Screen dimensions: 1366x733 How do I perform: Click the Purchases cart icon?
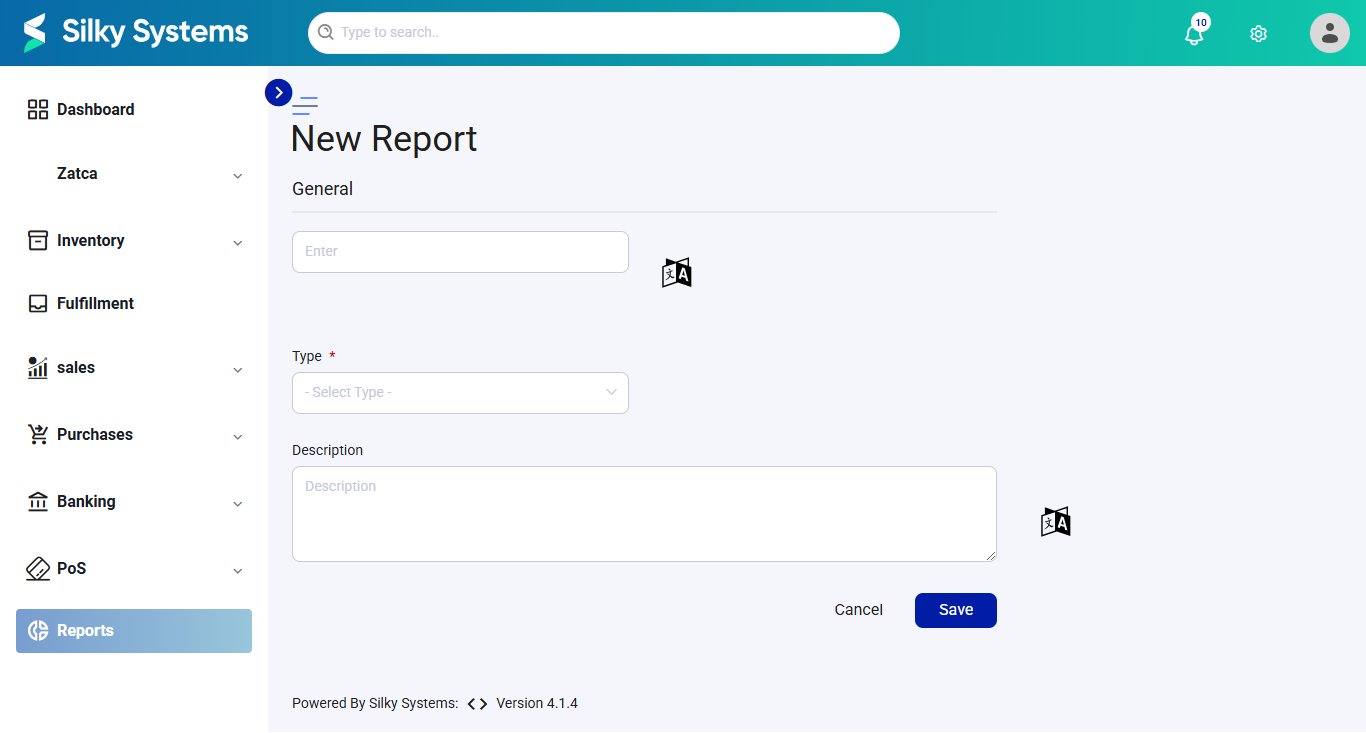[x=38, y=434]
